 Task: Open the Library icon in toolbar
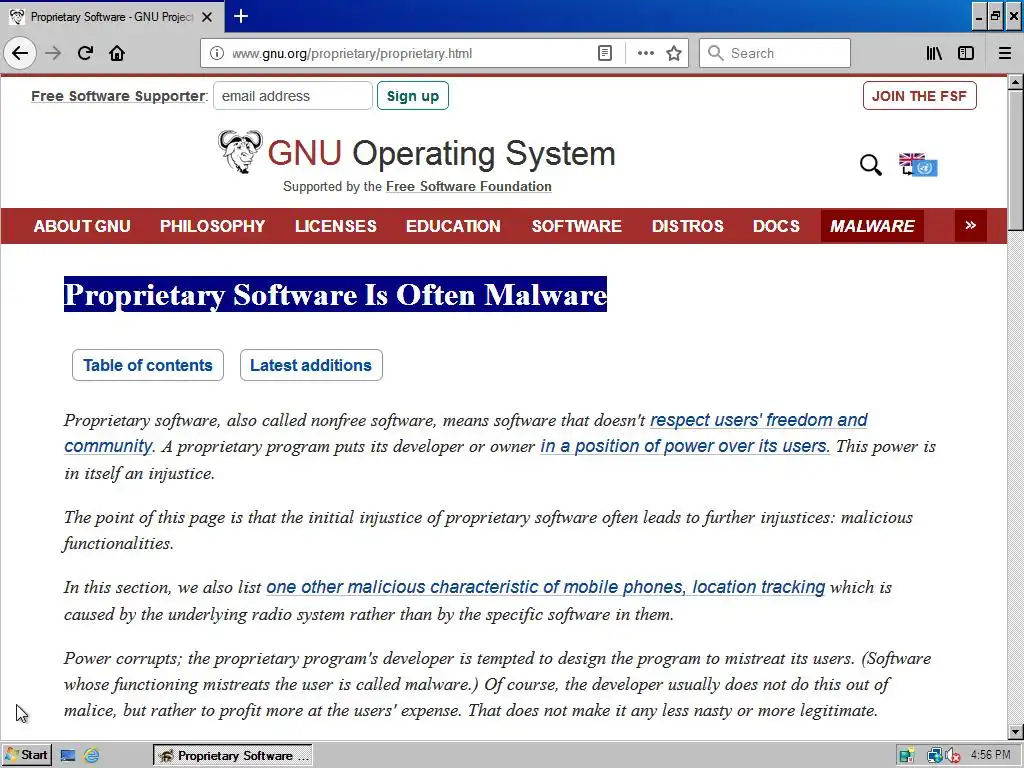click(x=934, y=53)
